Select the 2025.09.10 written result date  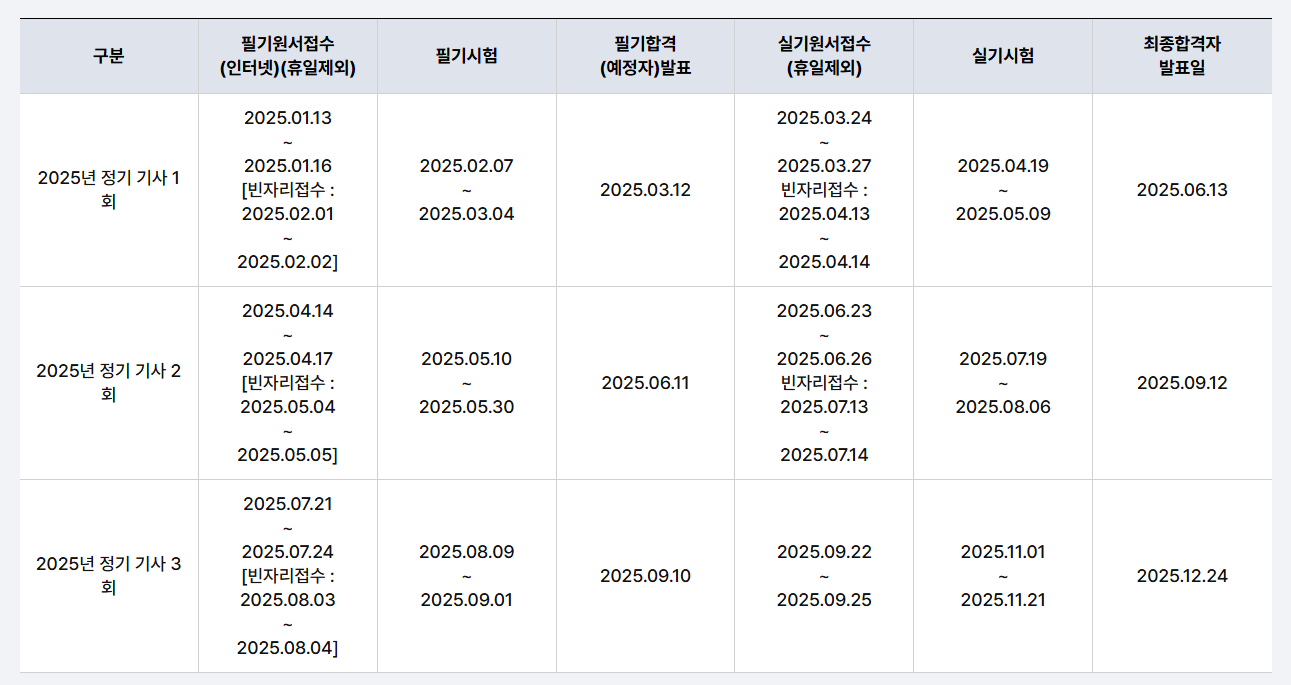pyautogui.click(x=645, y=576)
